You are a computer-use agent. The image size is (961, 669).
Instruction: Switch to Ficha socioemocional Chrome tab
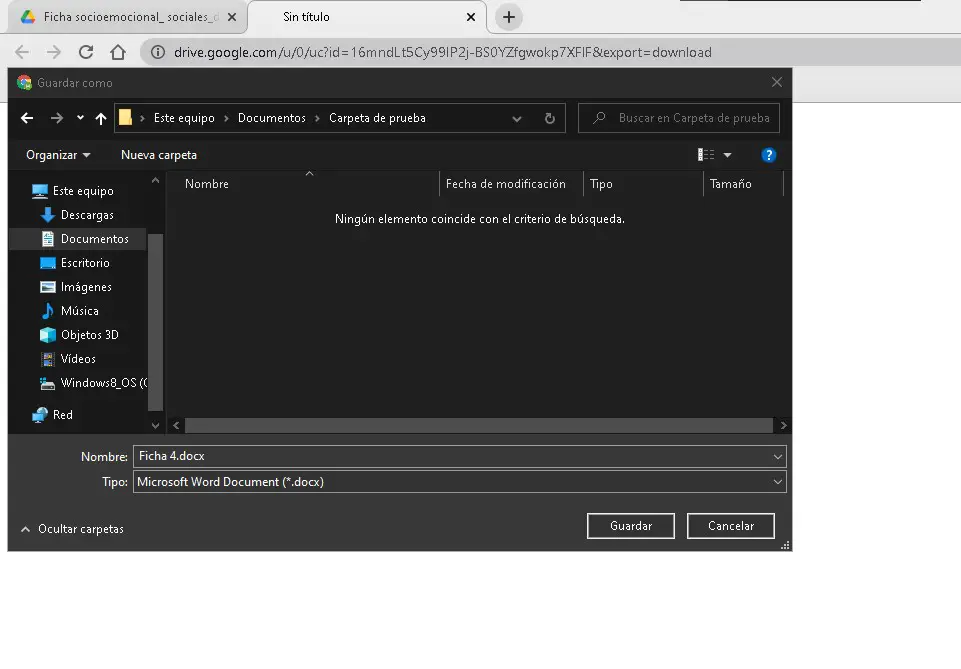click(127, 17)
